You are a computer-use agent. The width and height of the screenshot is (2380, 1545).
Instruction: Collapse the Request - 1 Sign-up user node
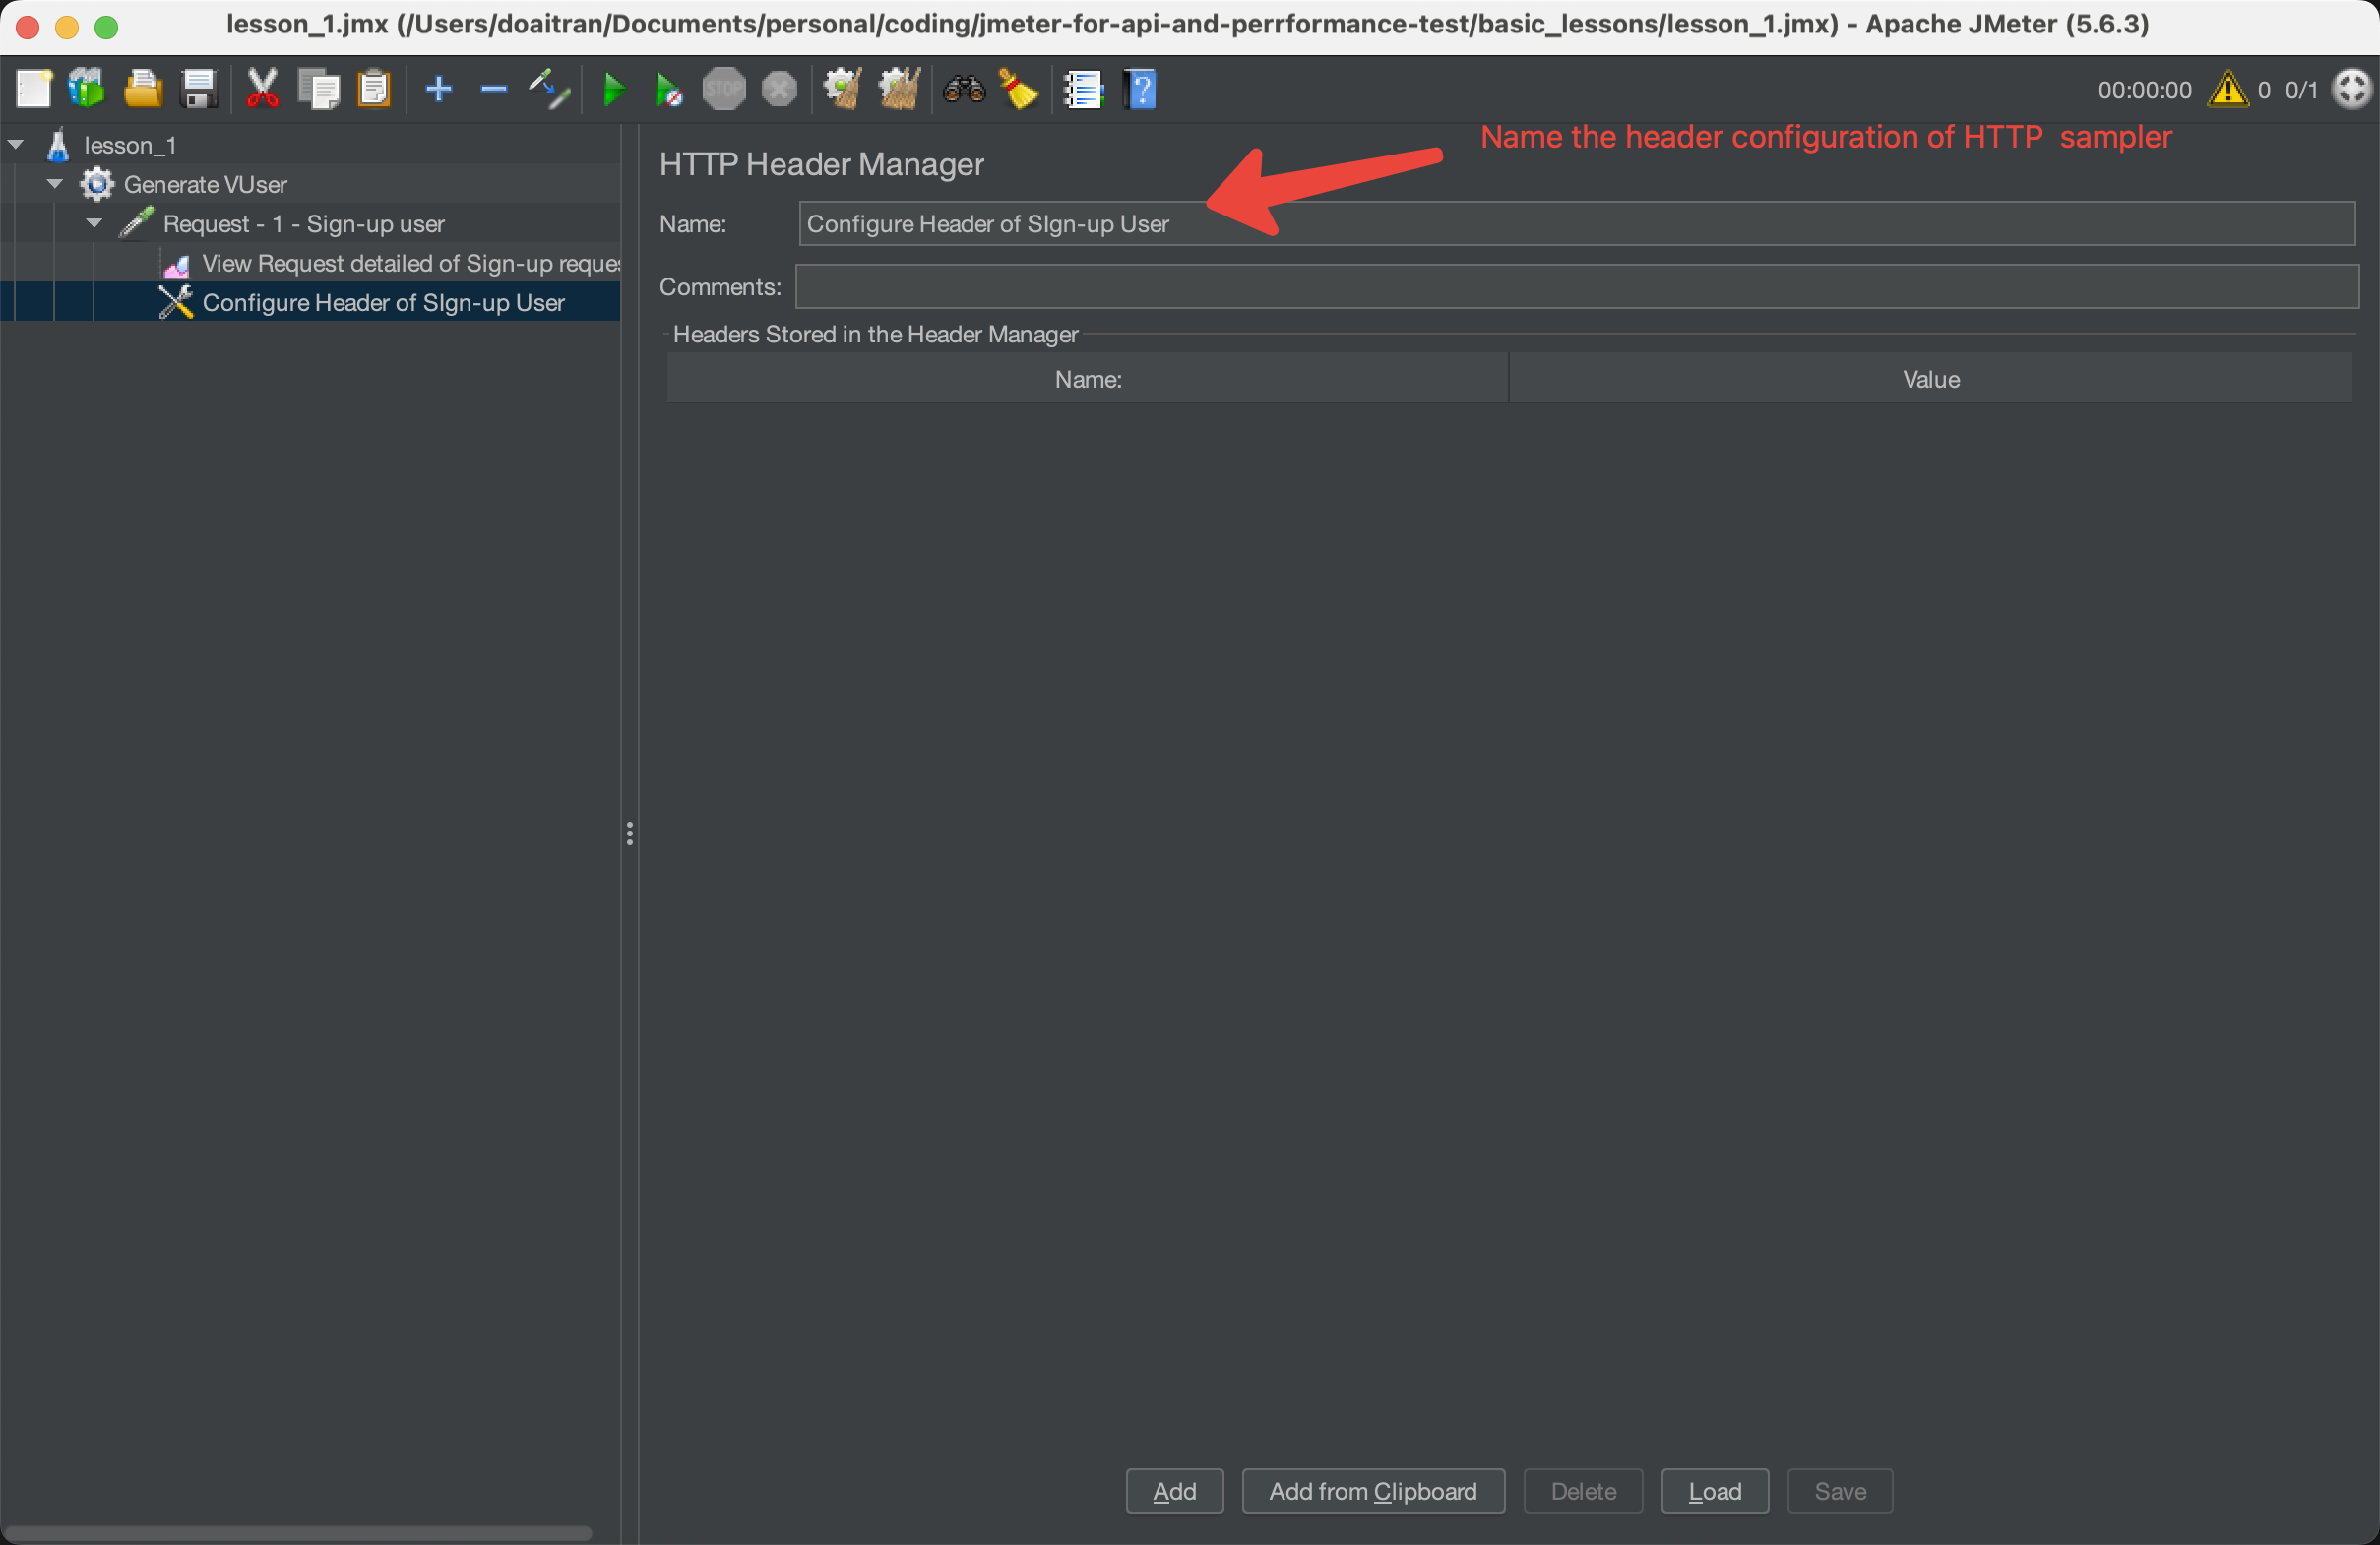[x=94, y=223]
